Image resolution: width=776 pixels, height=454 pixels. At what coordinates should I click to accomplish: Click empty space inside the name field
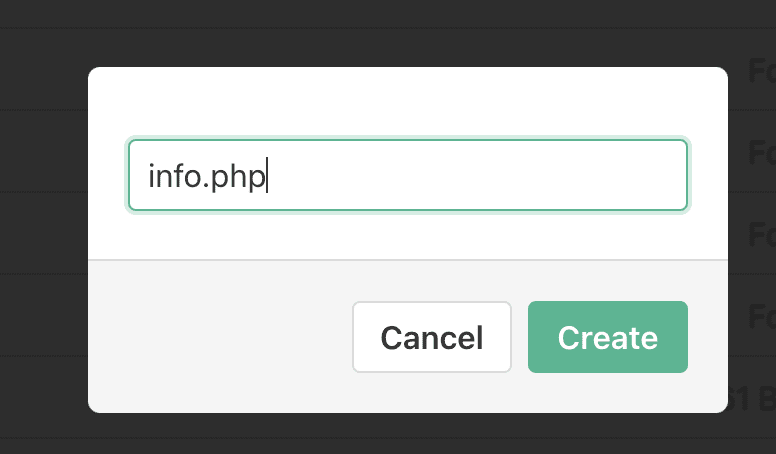pyautogui.click(x=480, y=175)
